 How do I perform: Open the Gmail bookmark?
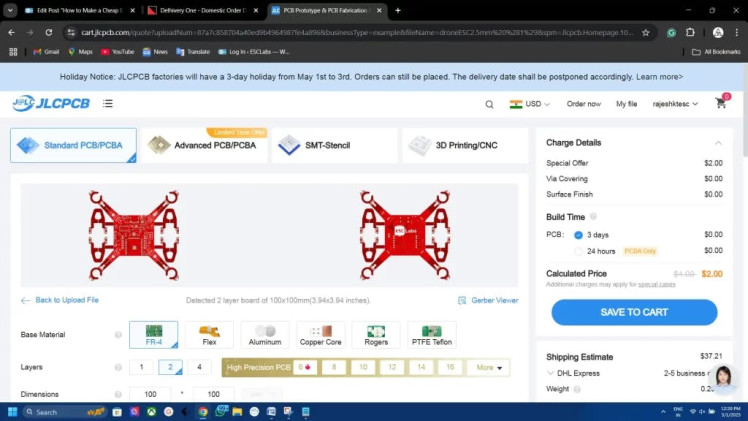pos(46,51)
